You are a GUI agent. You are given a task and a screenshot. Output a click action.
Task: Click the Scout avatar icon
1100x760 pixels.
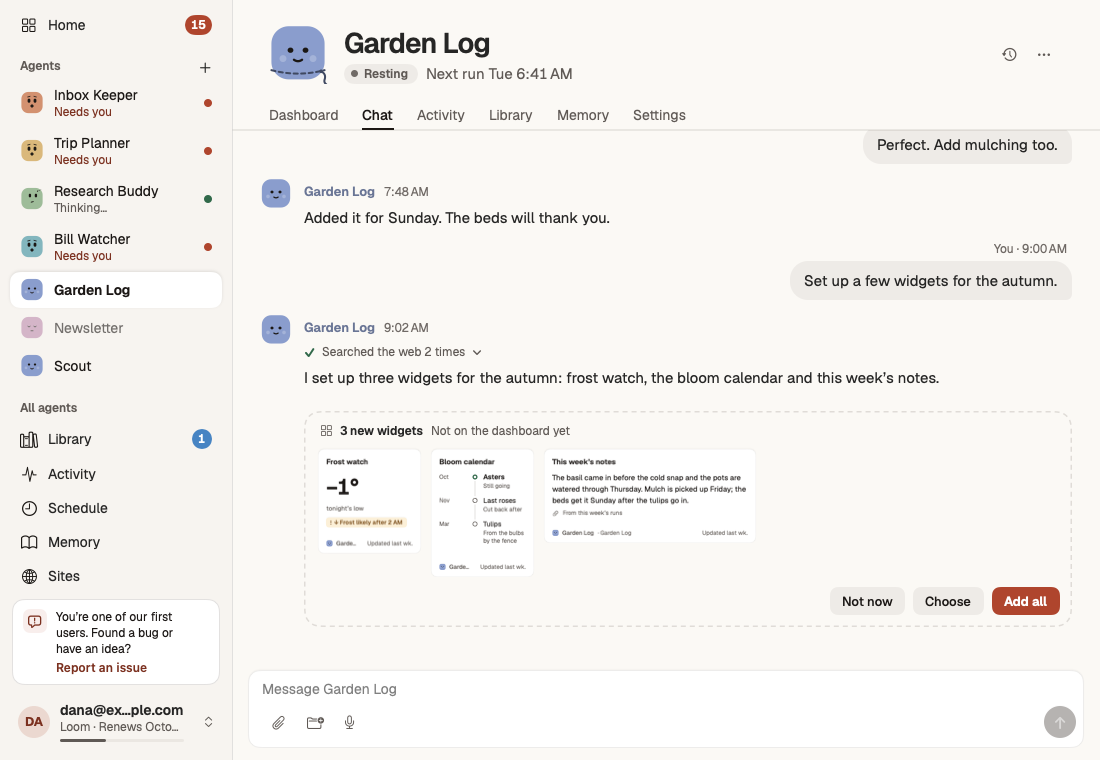click(32, 366)
